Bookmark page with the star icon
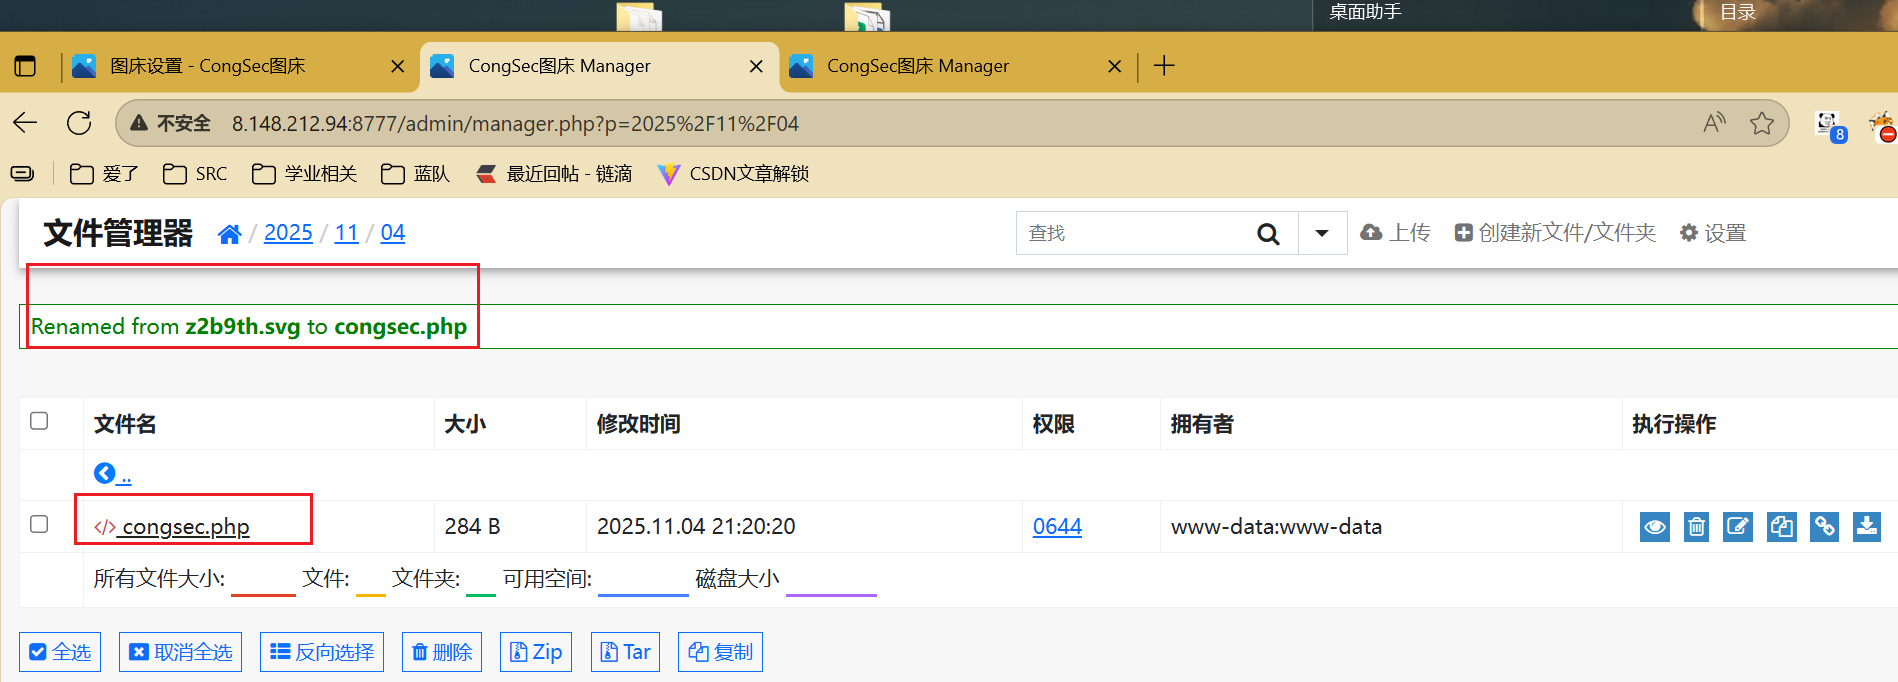 1761,123
